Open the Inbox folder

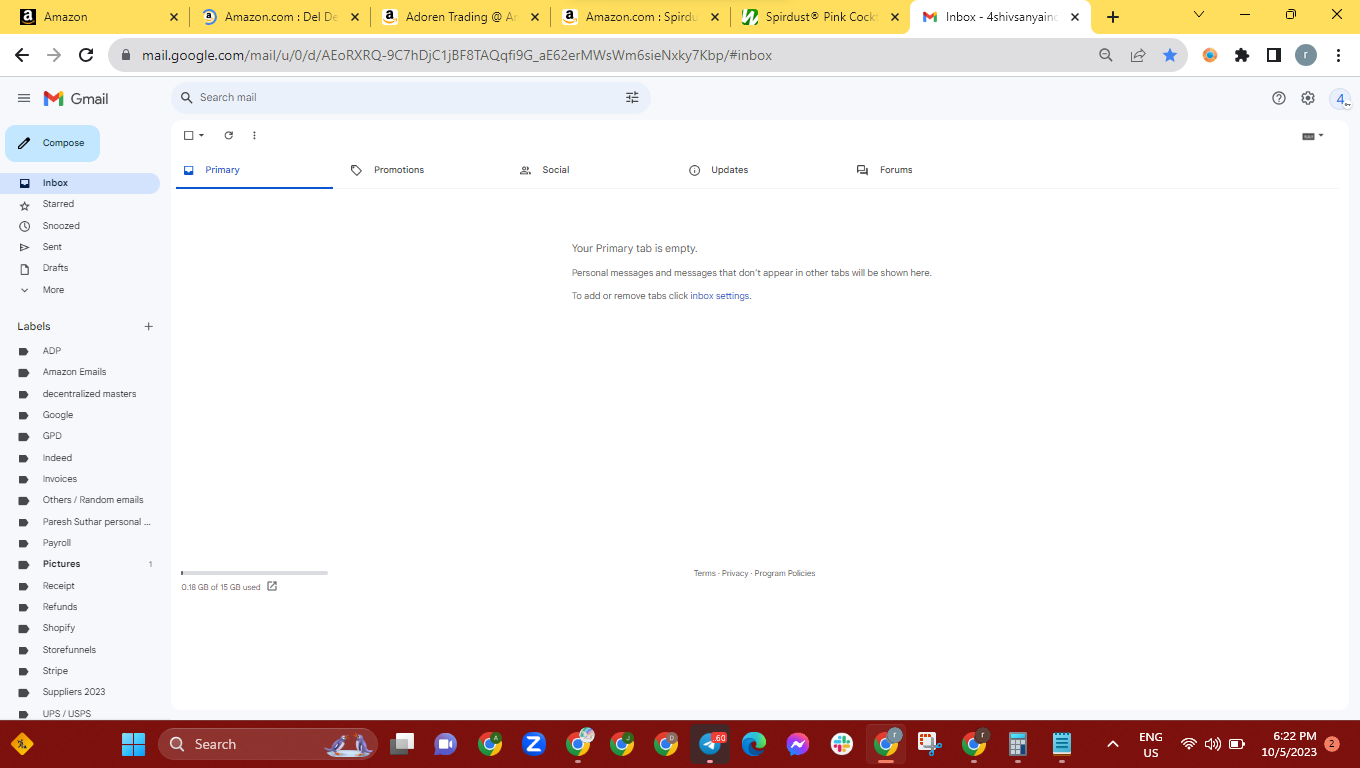click(x=80, y=183)
